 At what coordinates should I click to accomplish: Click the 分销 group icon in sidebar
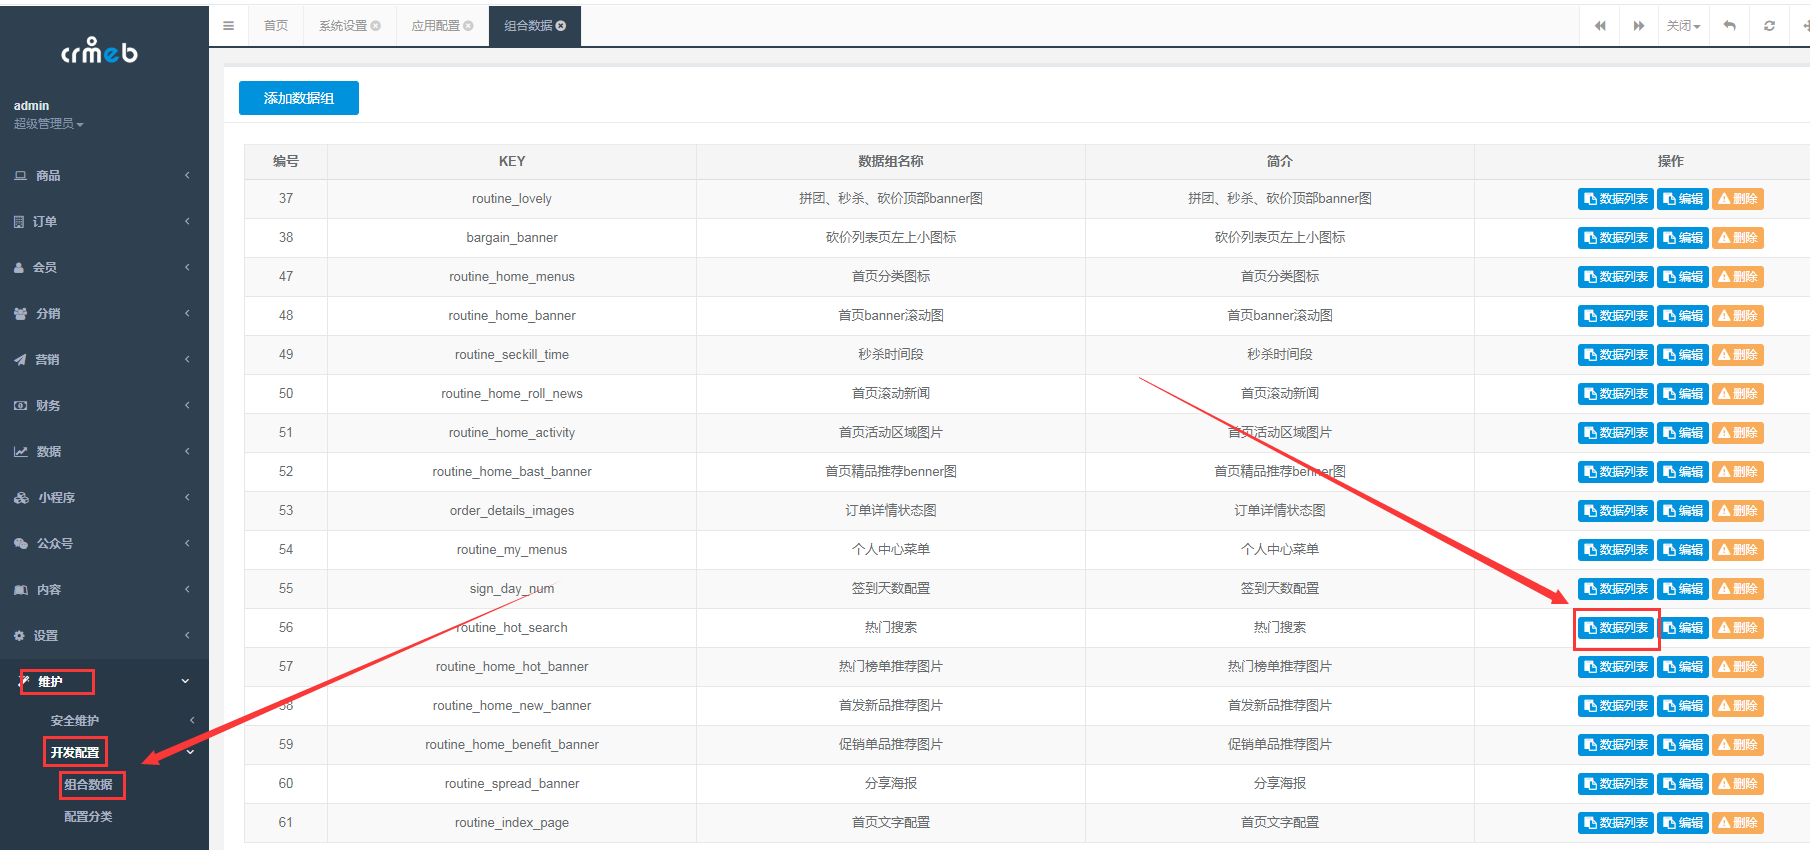[20, 313]
